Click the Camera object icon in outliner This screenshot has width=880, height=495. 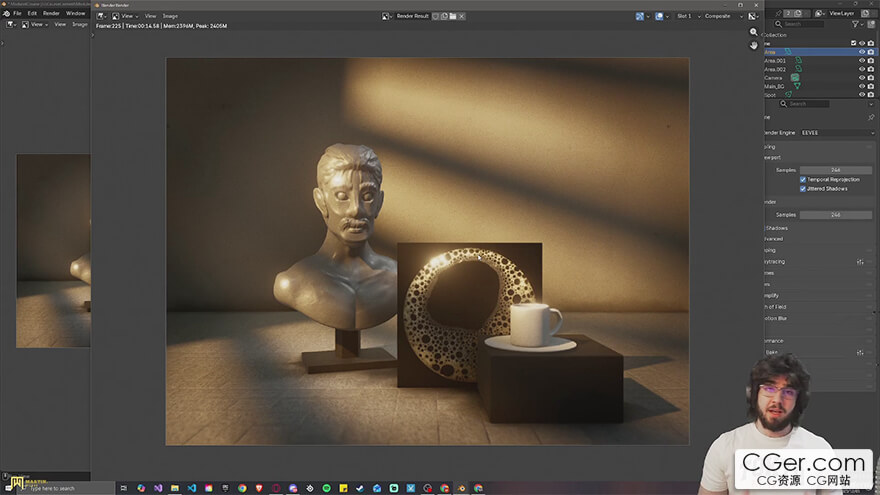click(x=795, y=77)
